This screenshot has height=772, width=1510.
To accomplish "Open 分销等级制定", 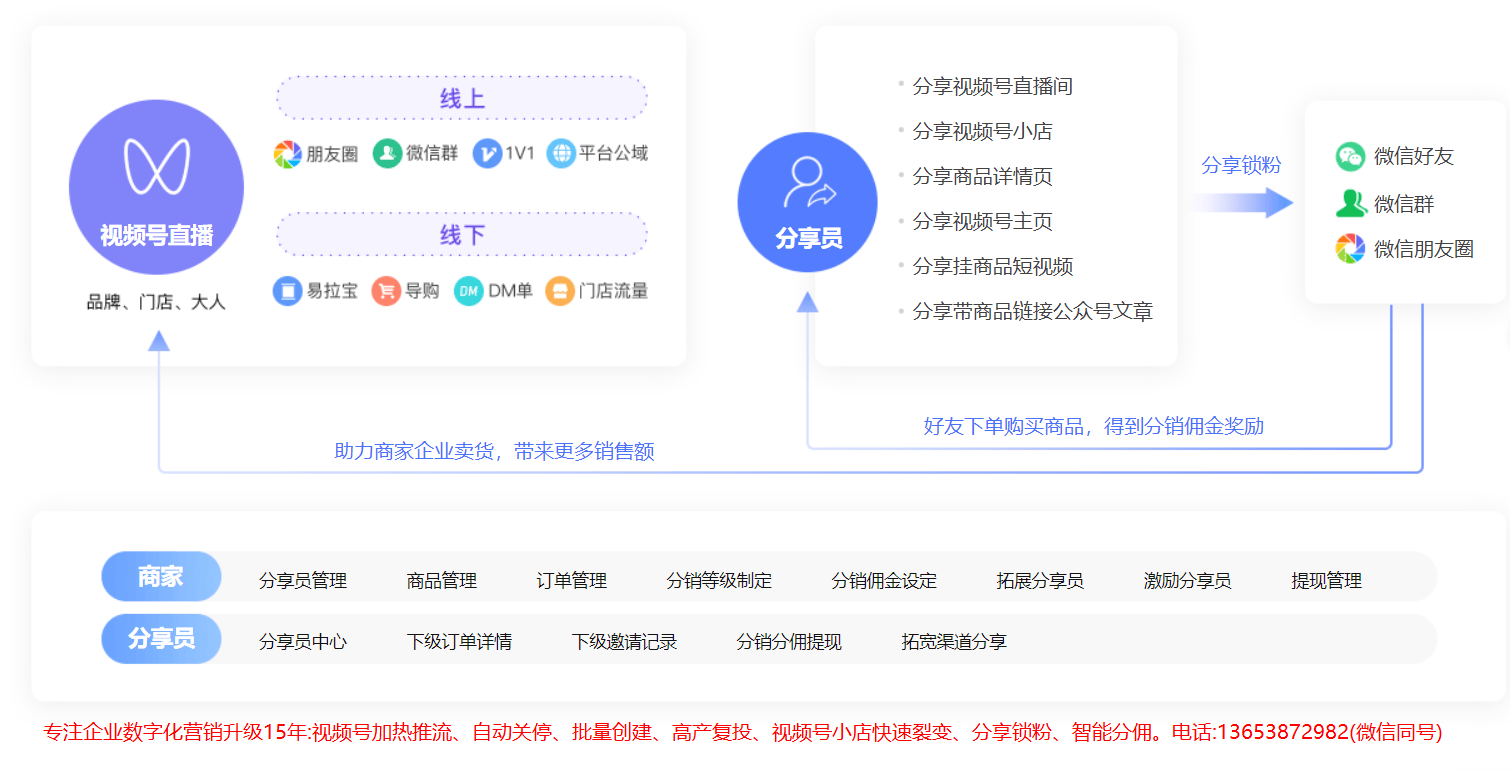I will coord(719,581).
